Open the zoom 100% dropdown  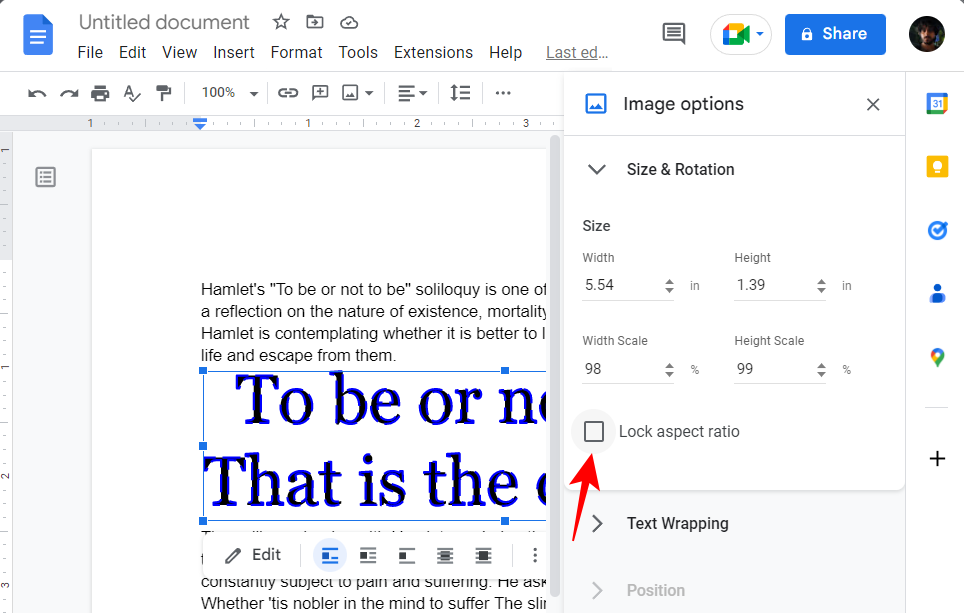click(x=229, y=93)
